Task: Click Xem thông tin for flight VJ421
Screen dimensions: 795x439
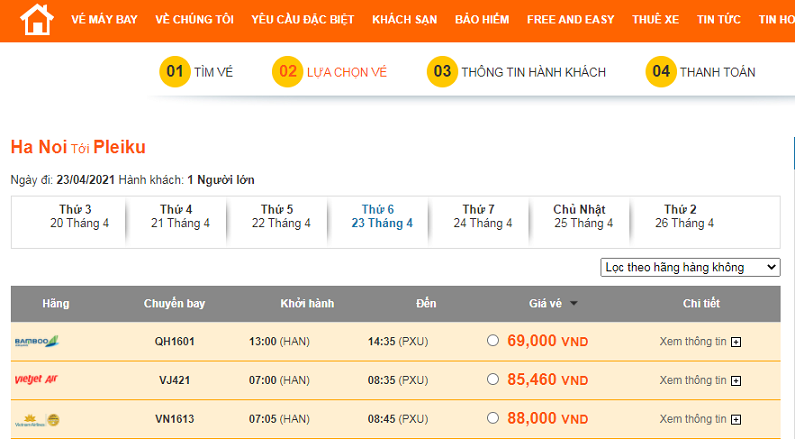Action: [x=693, y=380]
